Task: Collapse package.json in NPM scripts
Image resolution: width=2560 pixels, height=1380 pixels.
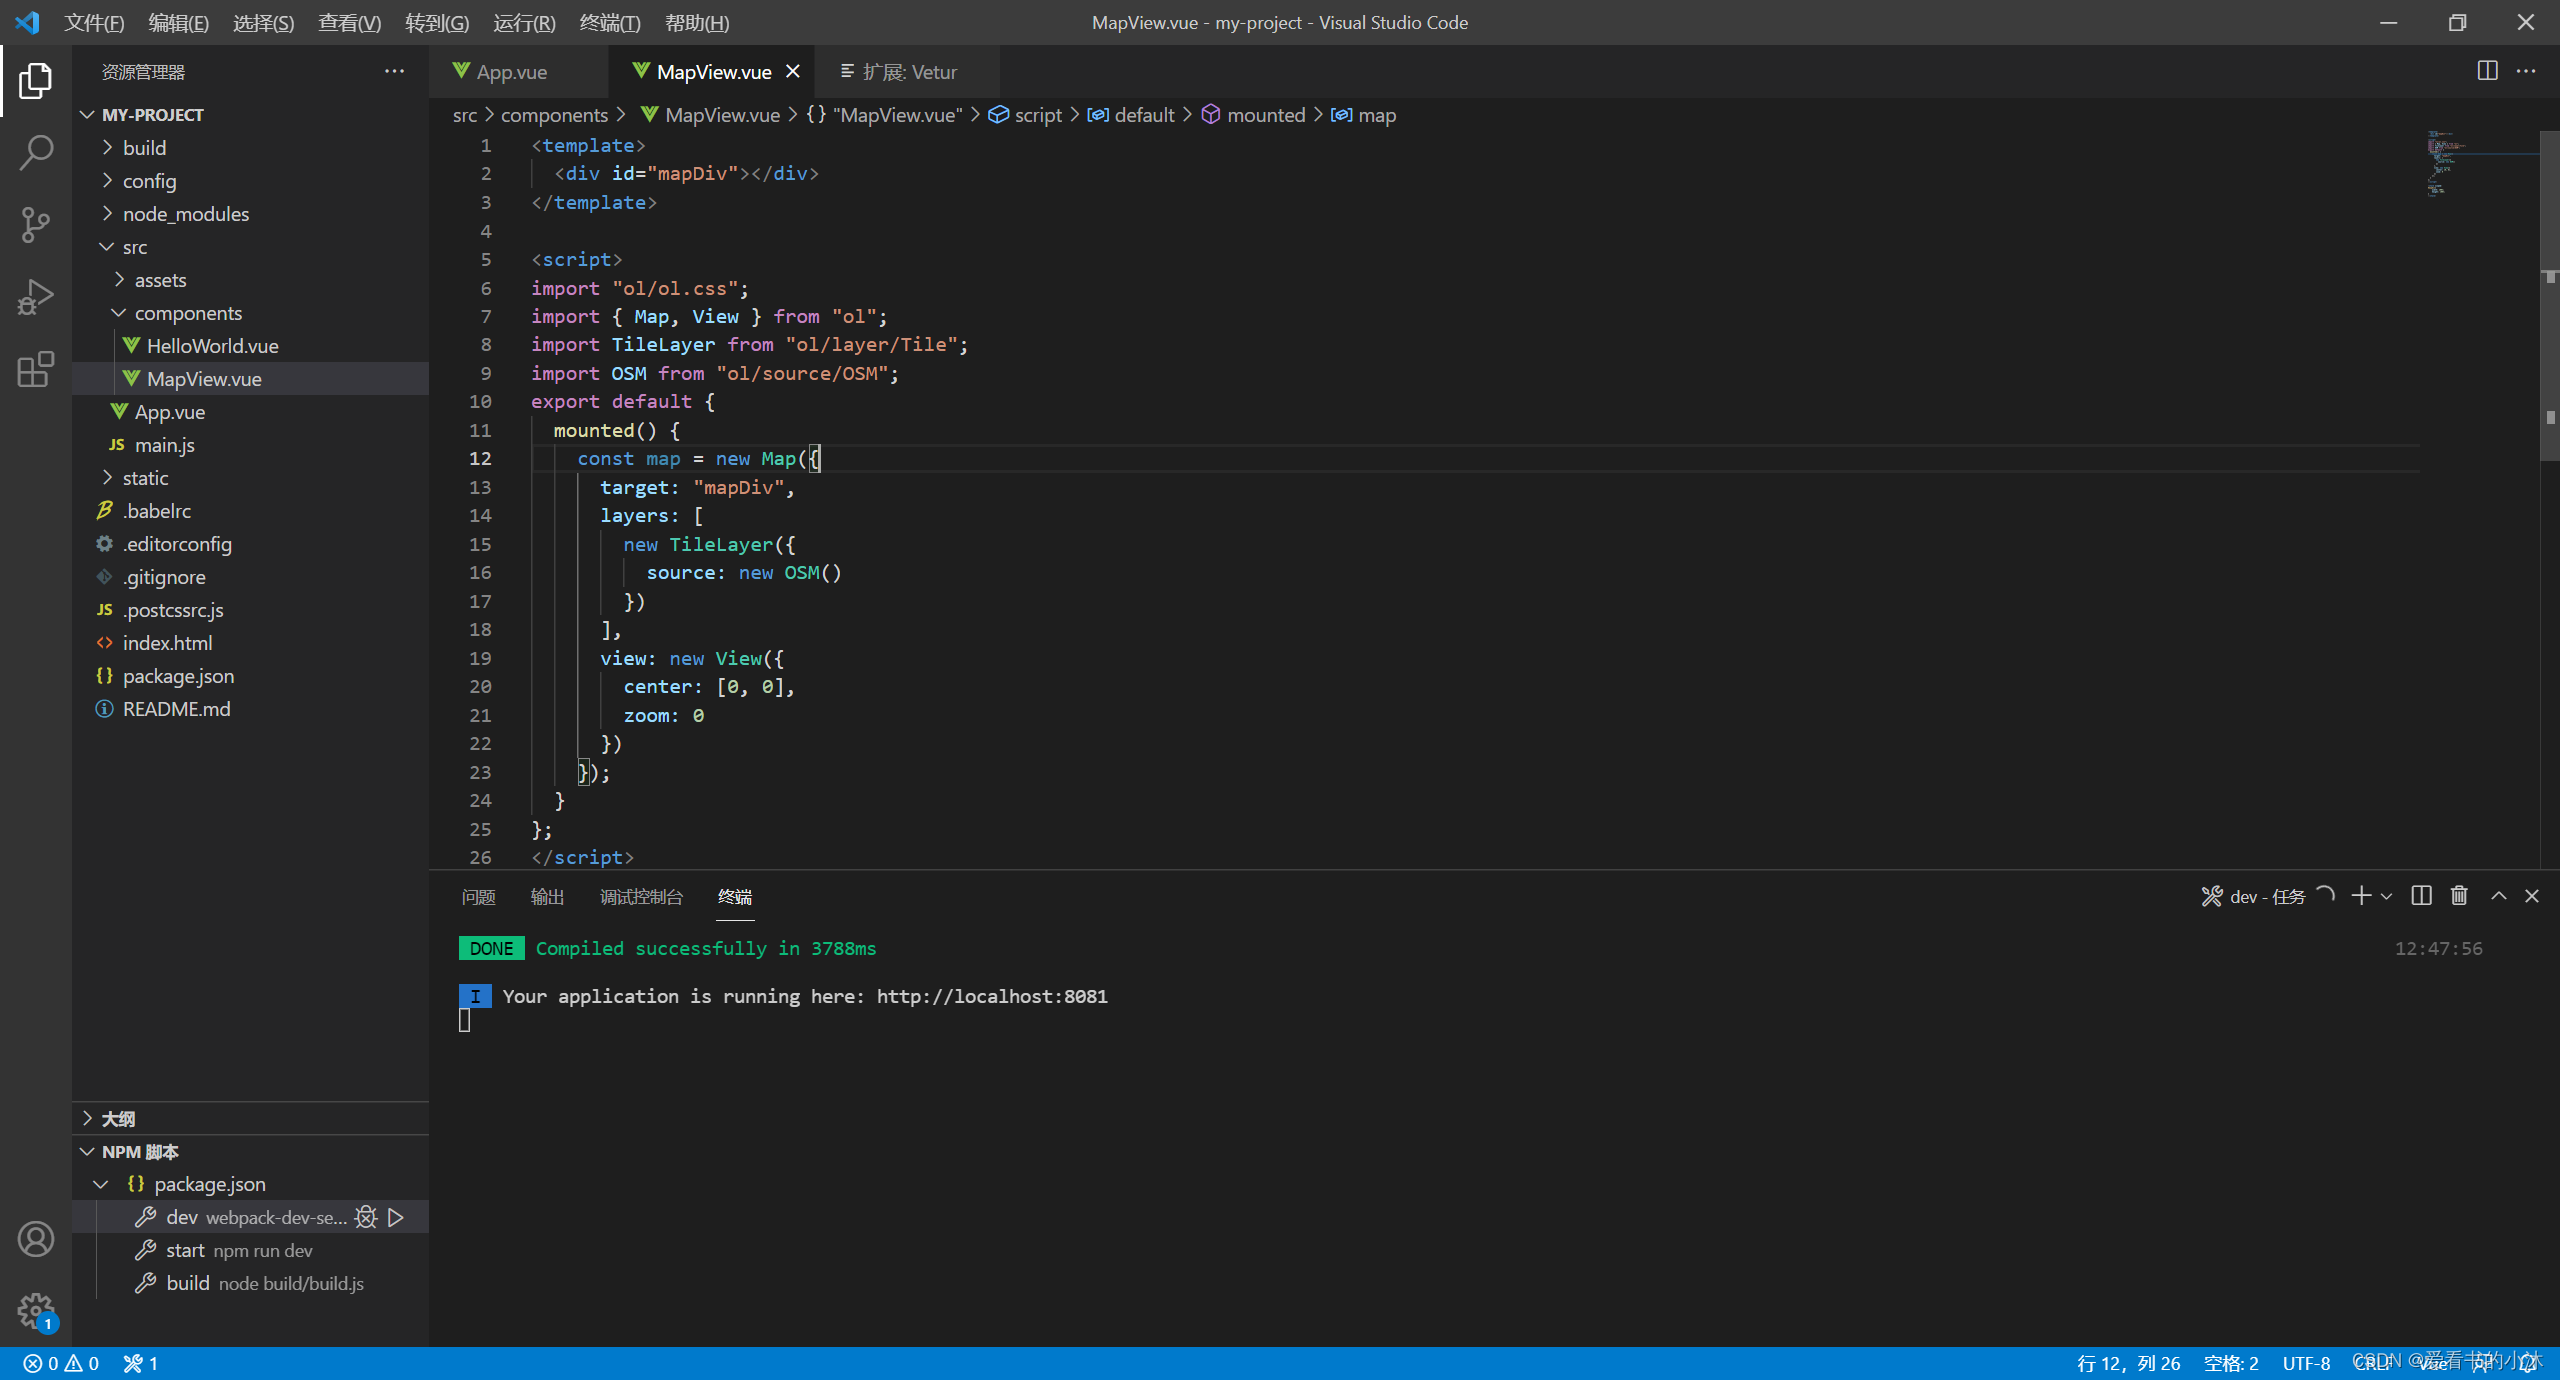Action: pyautogui.click(x=251, y=1184)
